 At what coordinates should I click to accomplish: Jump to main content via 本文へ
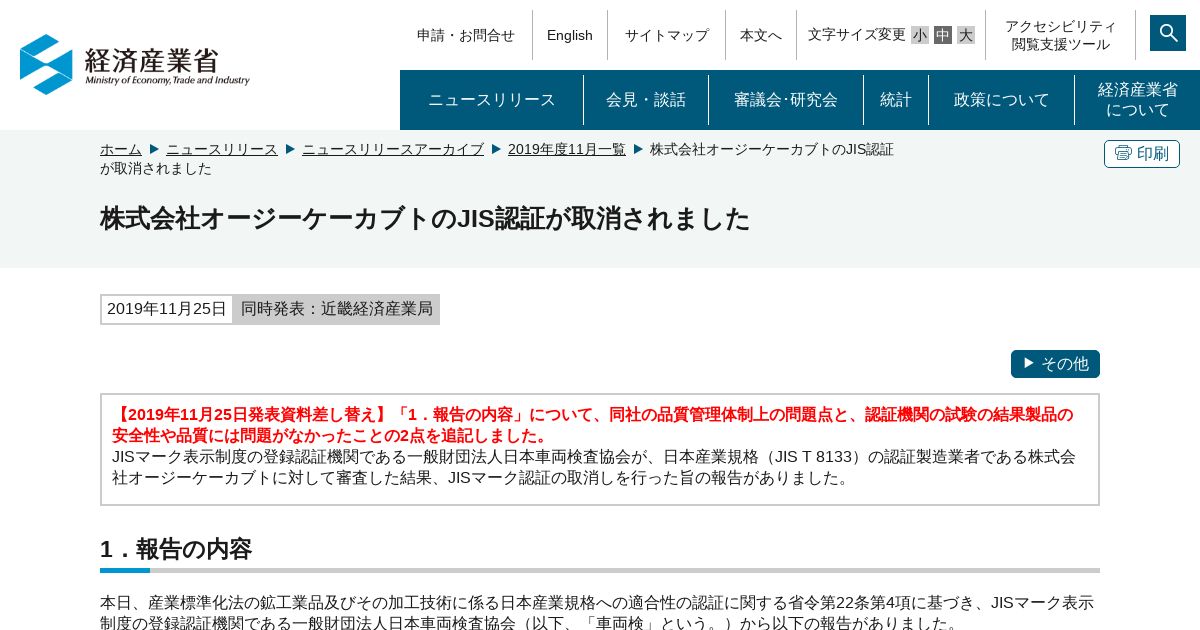[x=761, y=35]
